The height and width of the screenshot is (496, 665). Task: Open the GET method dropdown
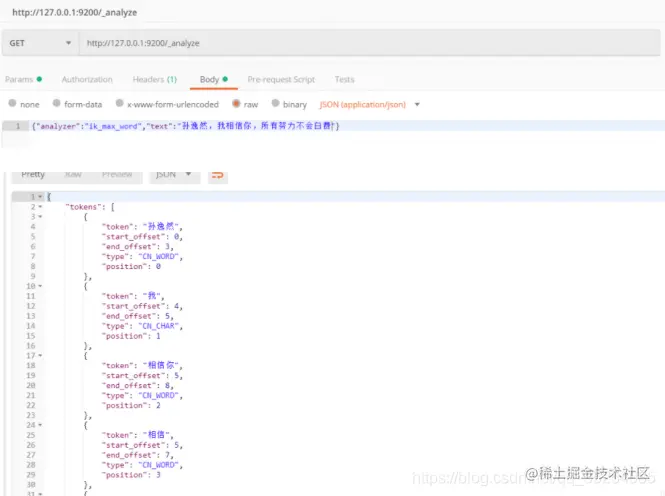(40, 43)
